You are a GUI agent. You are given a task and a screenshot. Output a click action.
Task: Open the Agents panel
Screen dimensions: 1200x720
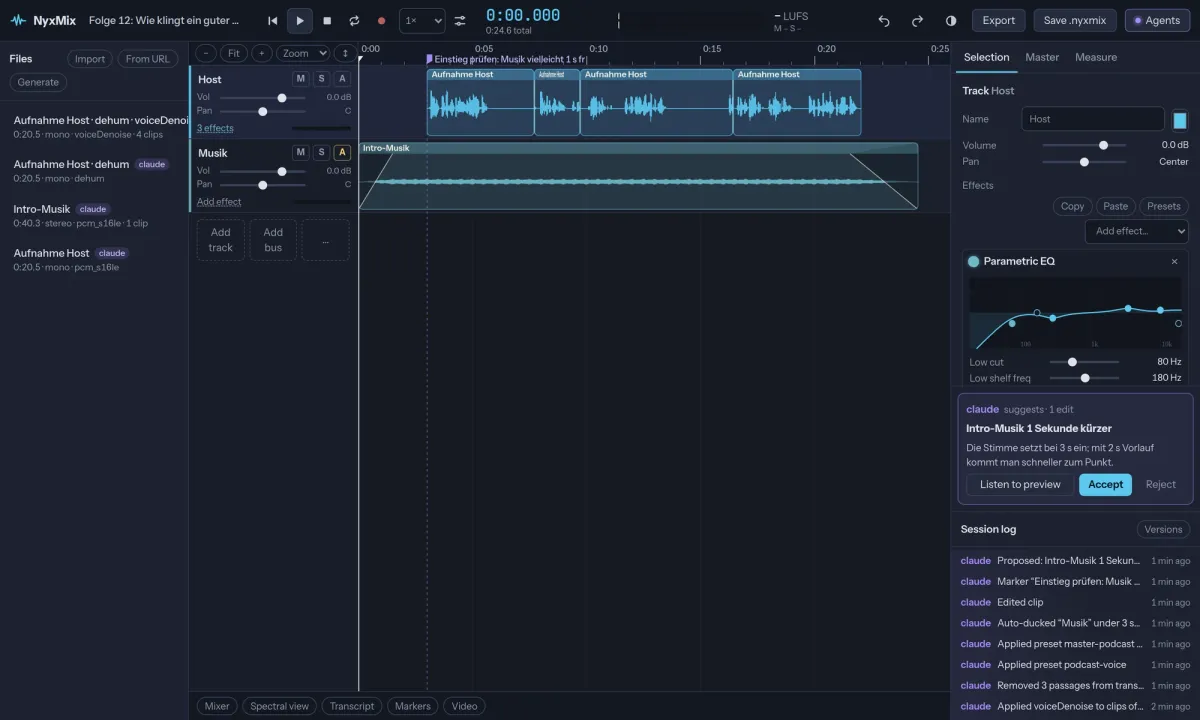(x=1157, y=20)
